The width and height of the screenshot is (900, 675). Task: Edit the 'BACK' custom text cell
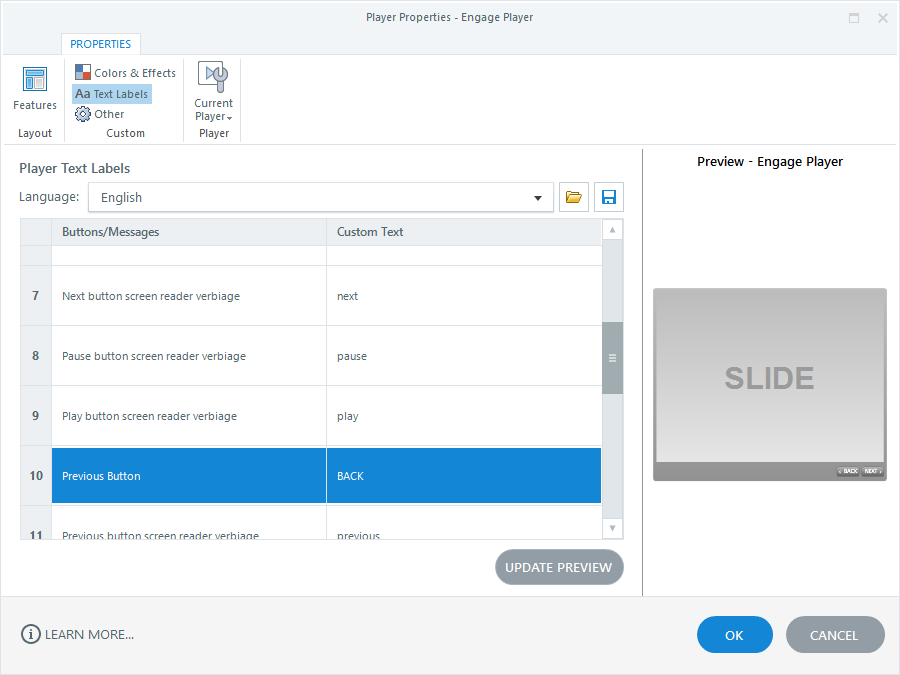click(x=464, y=476)
